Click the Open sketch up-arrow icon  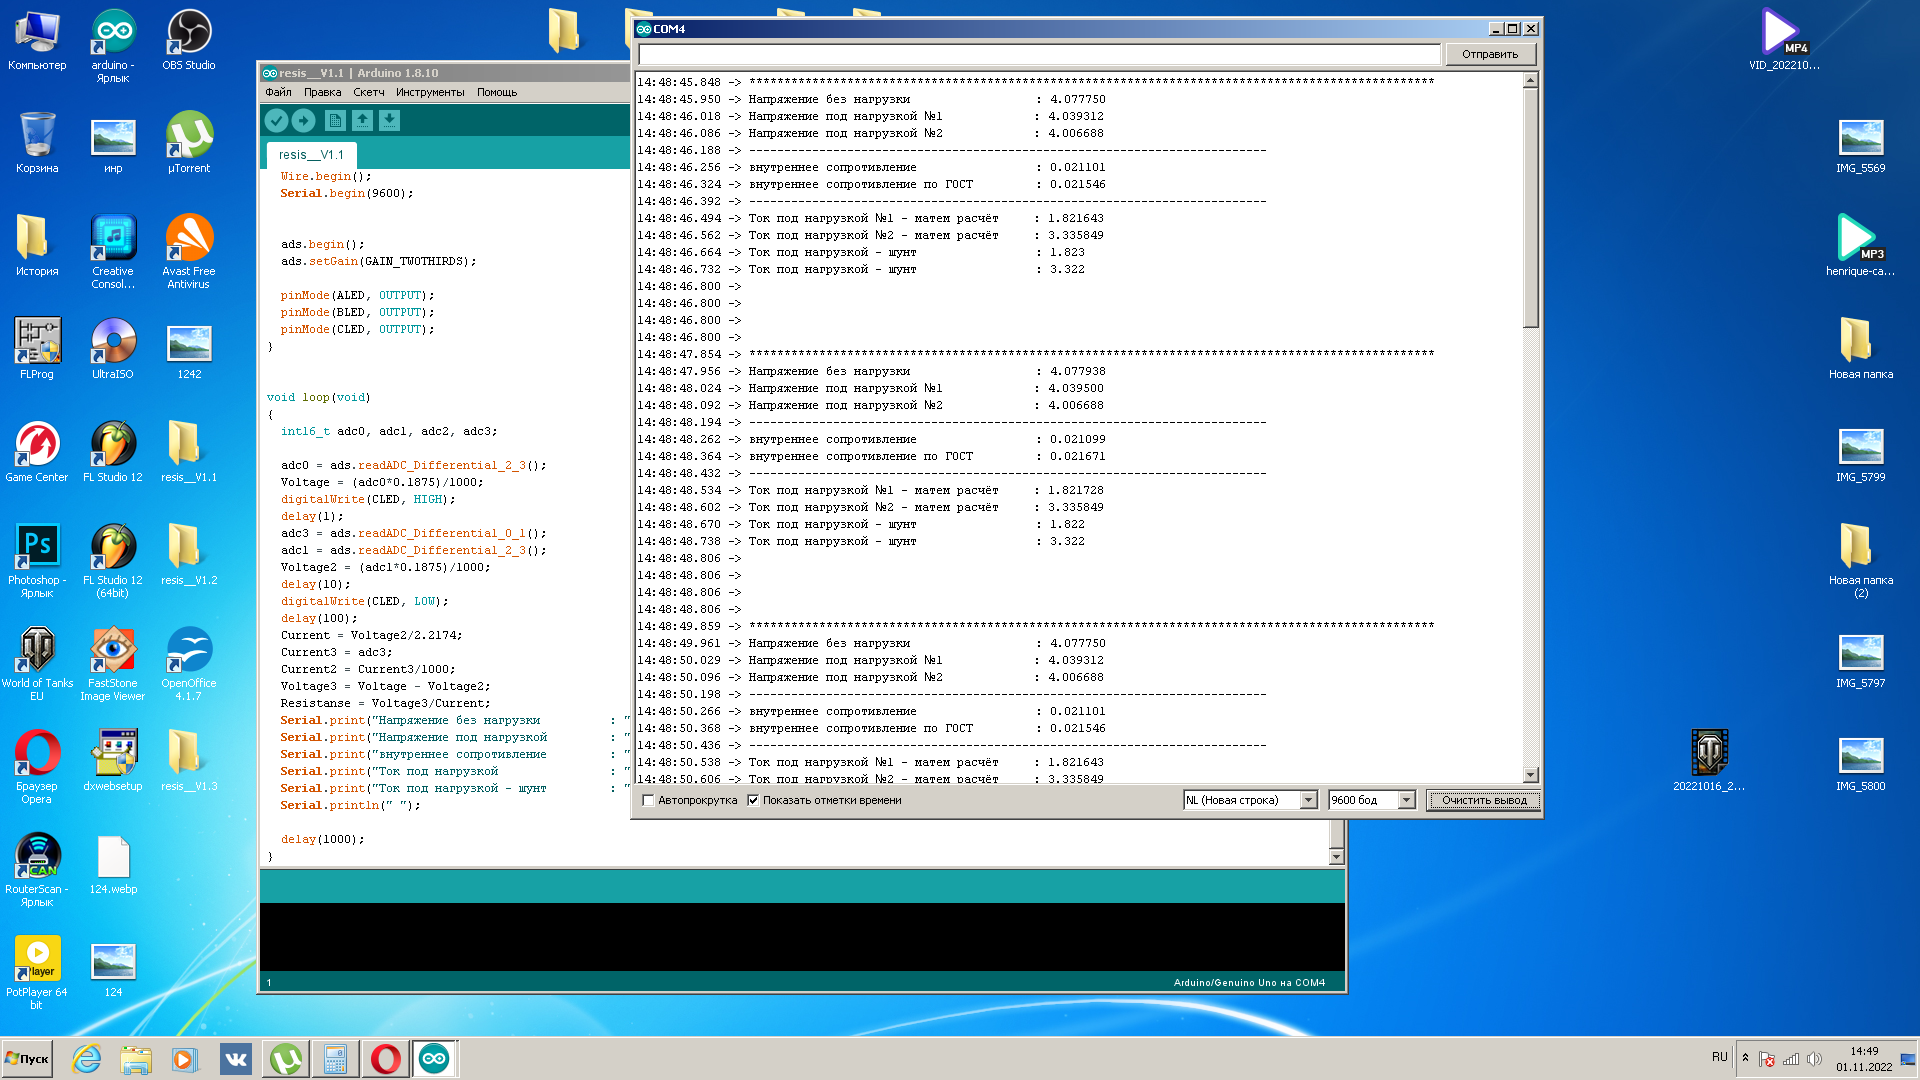point(362,121)
